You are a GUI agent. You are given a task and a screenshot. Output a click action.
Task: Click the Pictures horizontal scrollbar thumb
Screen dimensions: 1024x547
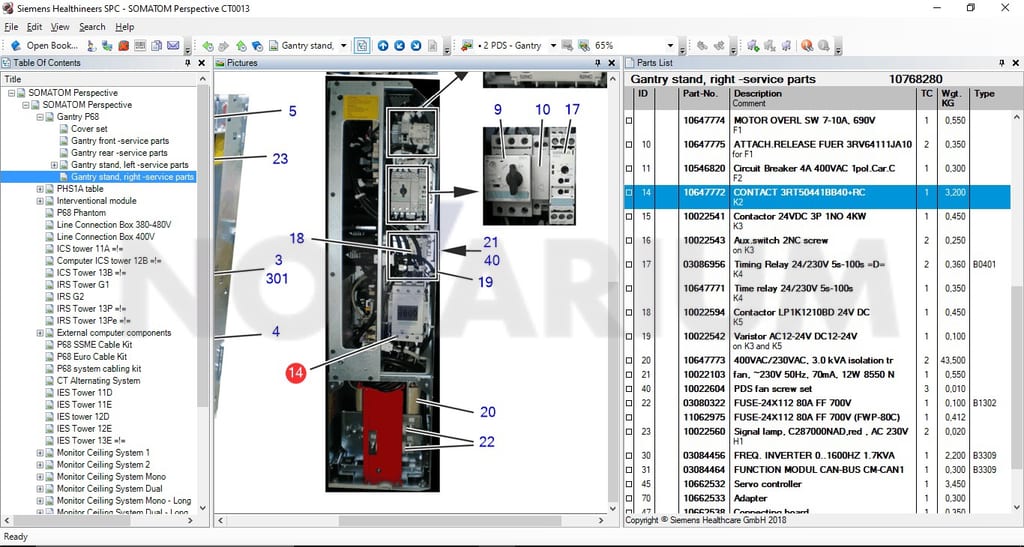coord(450,521)
